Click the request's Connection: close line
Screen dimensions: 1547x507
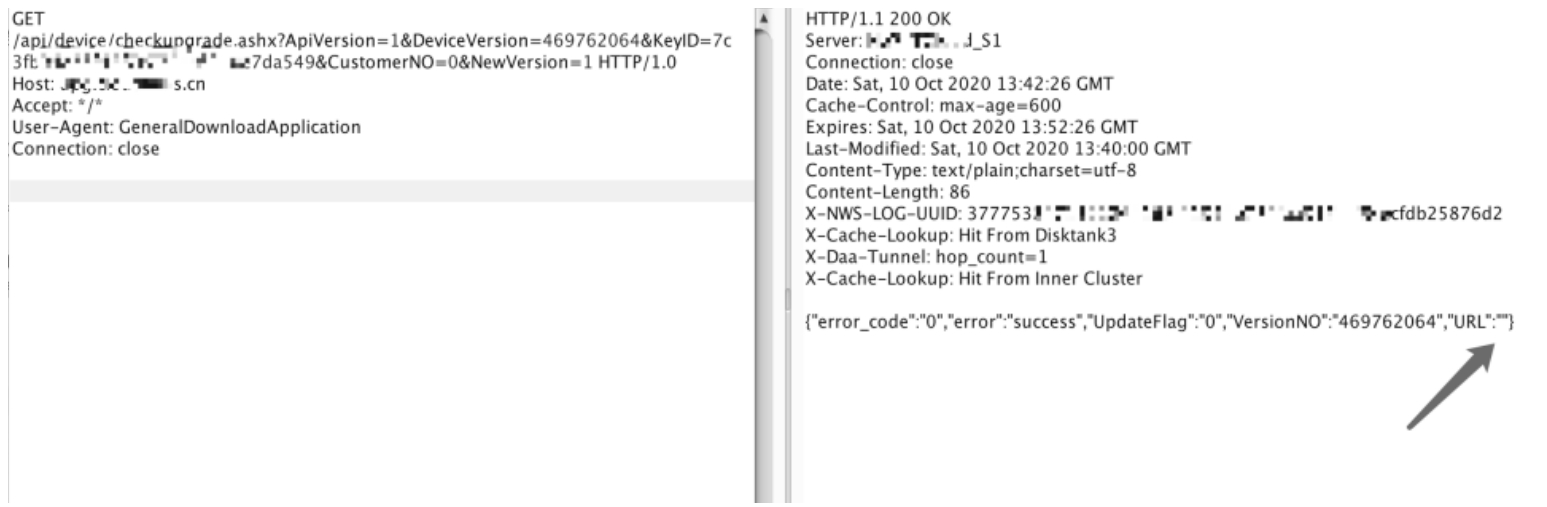tap(85, 149)
